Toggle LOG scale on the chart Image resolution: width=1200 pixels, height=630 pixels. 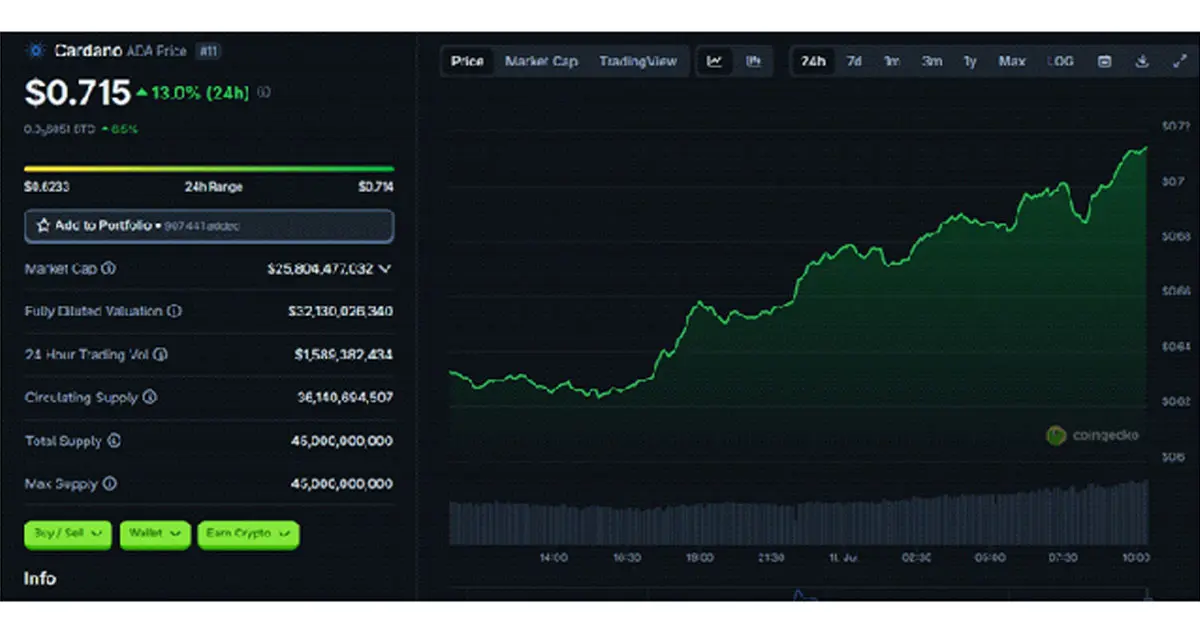click(x=1060, y=62)
